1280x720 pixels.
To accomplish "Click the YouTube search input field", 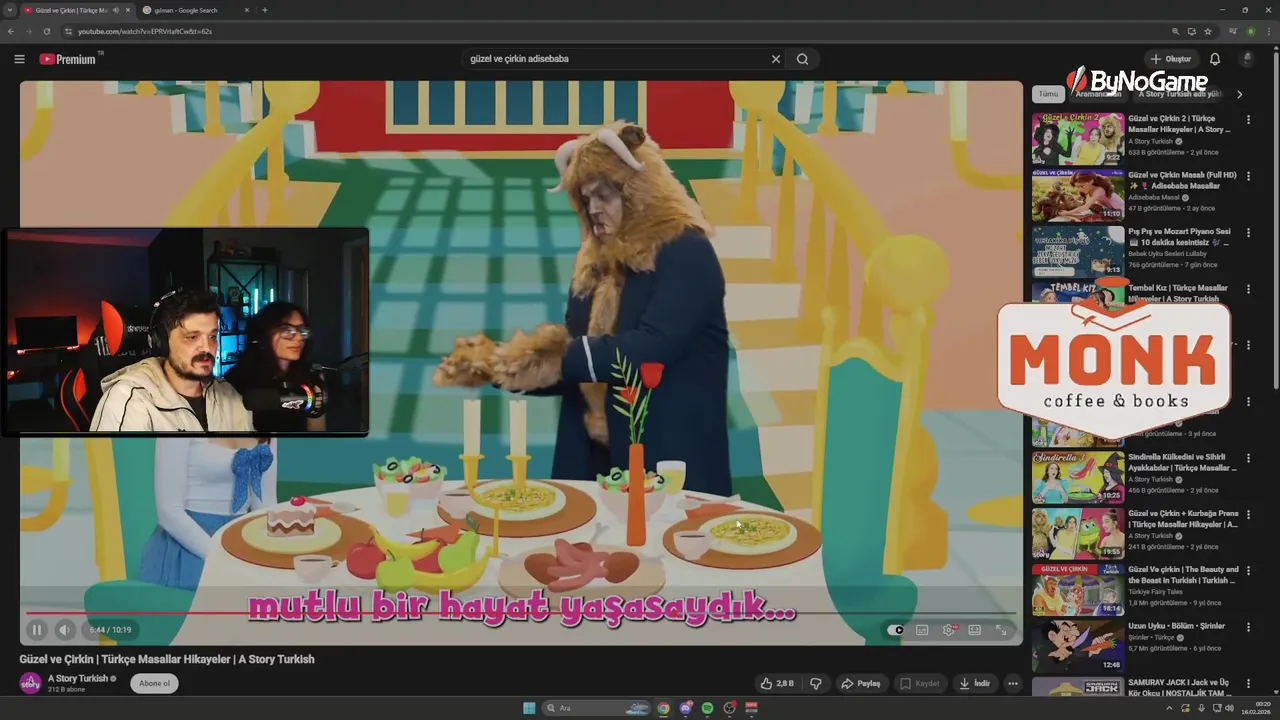I will pos(615,59).
